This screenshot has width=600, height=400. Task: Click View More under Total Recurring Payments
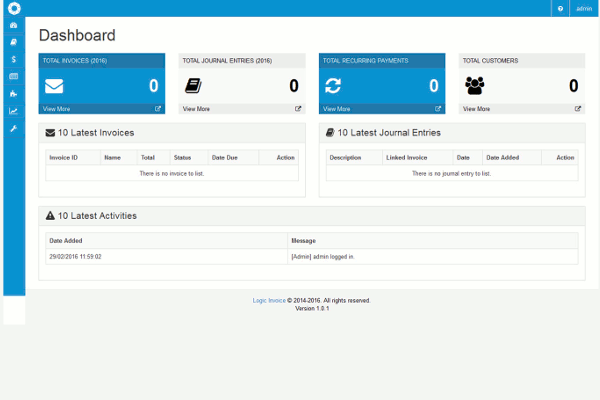pyautogui.click(x=336, y=109)
